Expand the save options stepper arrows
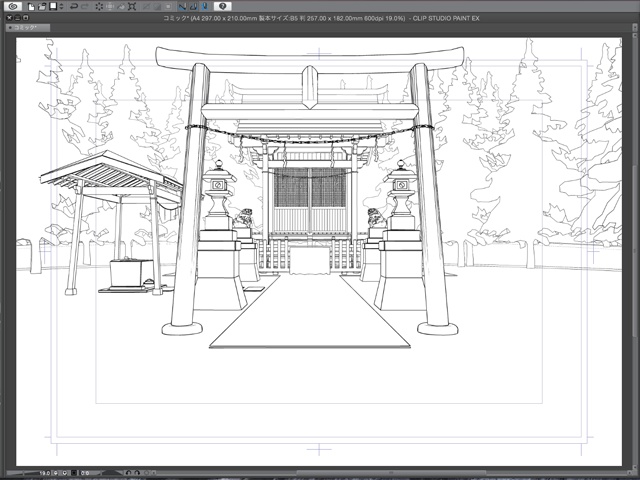This screenshot has width=640, height=480. coord(61,7)
